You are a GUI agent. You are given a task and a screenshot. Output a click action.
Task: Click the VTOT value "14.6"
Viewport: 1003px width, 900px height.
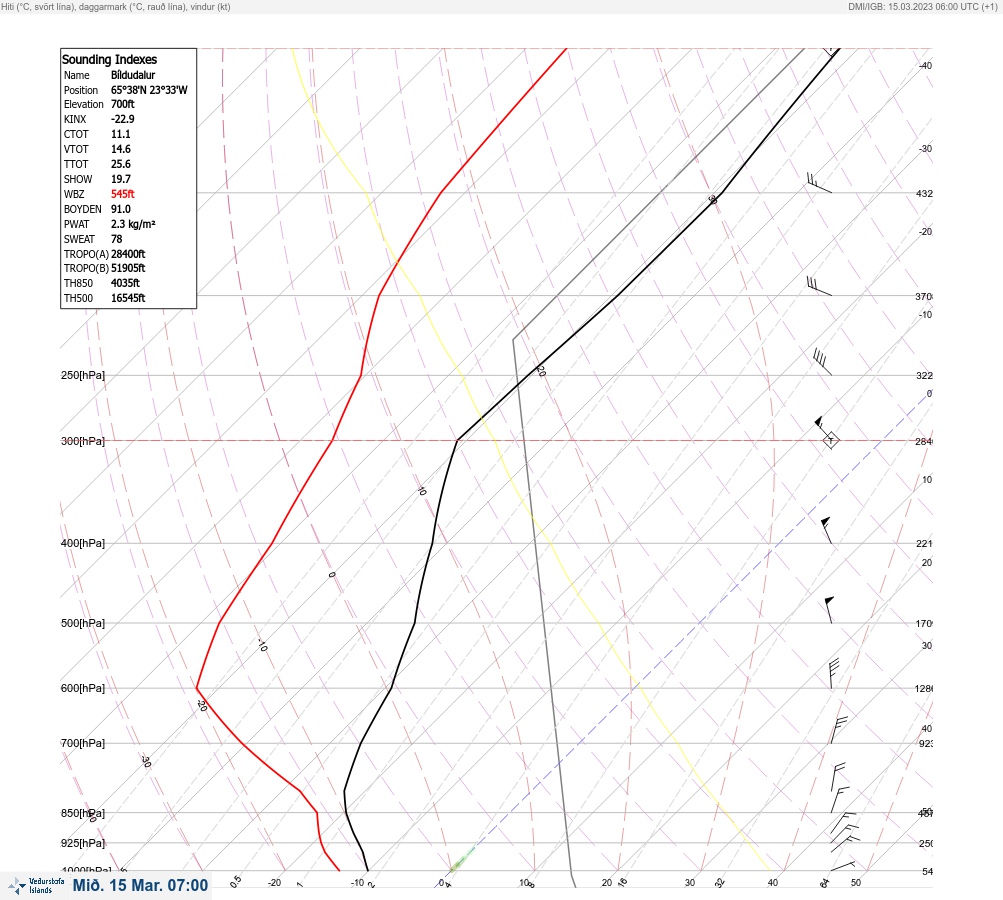(x=121, y=149)
